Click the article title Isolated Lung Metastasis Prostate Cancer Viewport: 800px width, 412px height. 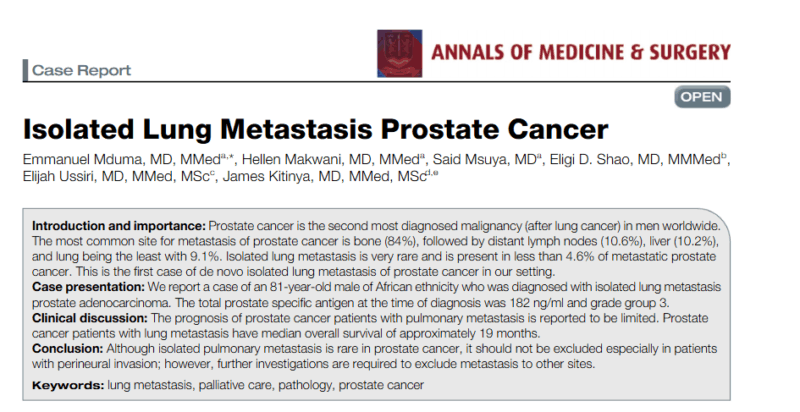tap(315, 130)
